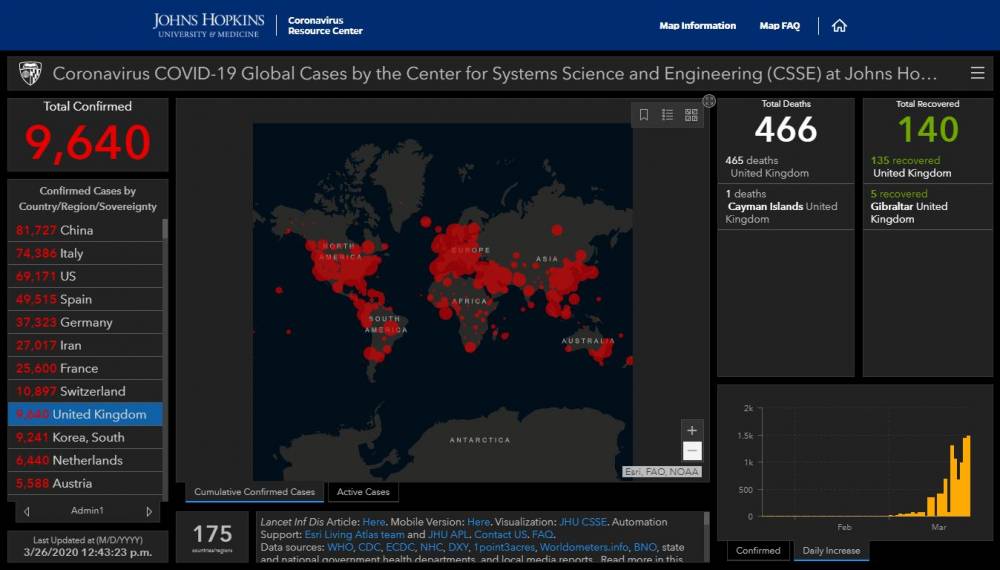Click the Johns Hopkins shield logo

click(29, 73)
